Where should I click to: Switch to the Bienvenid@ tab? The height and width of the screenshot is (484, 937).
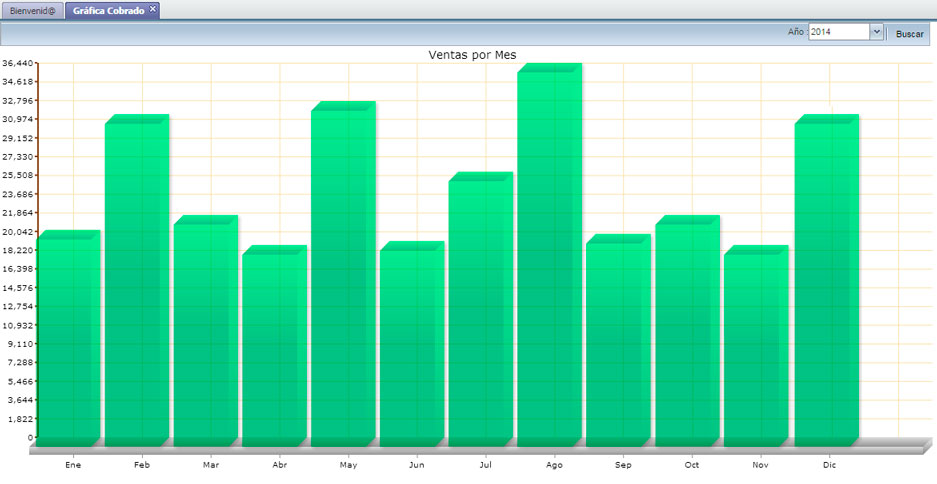click(33, 10)
